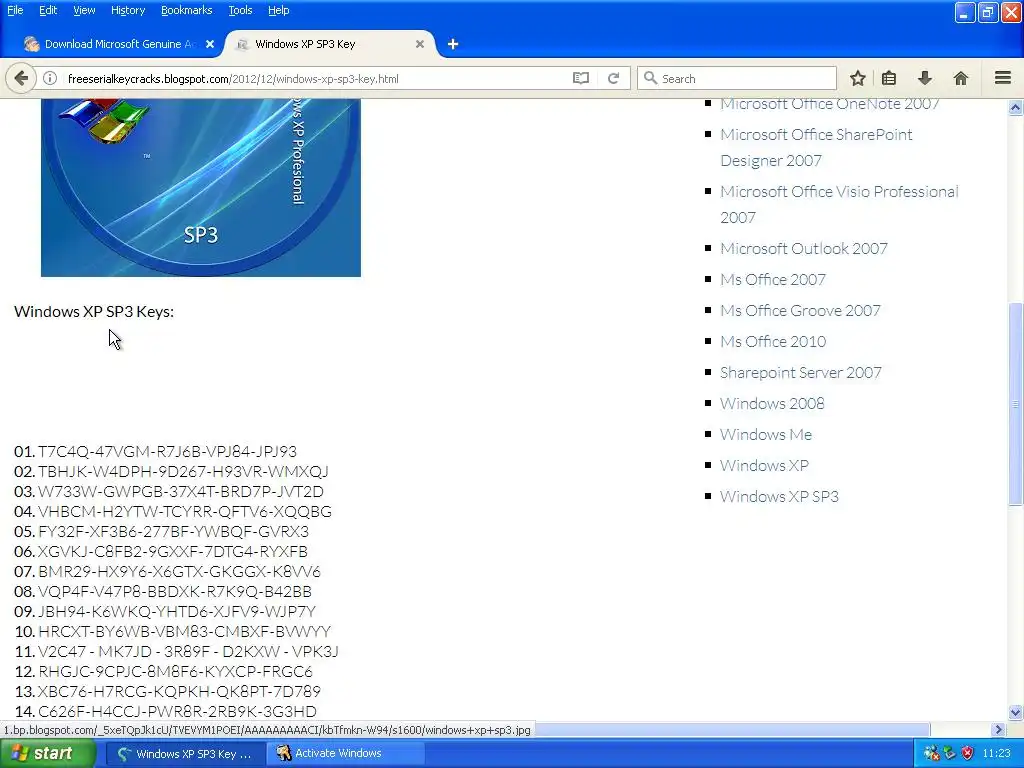This screenshot has height=768, width=1024.
Task: Click the vertical scrollbar up arrow
Action: click(1015, 107)
